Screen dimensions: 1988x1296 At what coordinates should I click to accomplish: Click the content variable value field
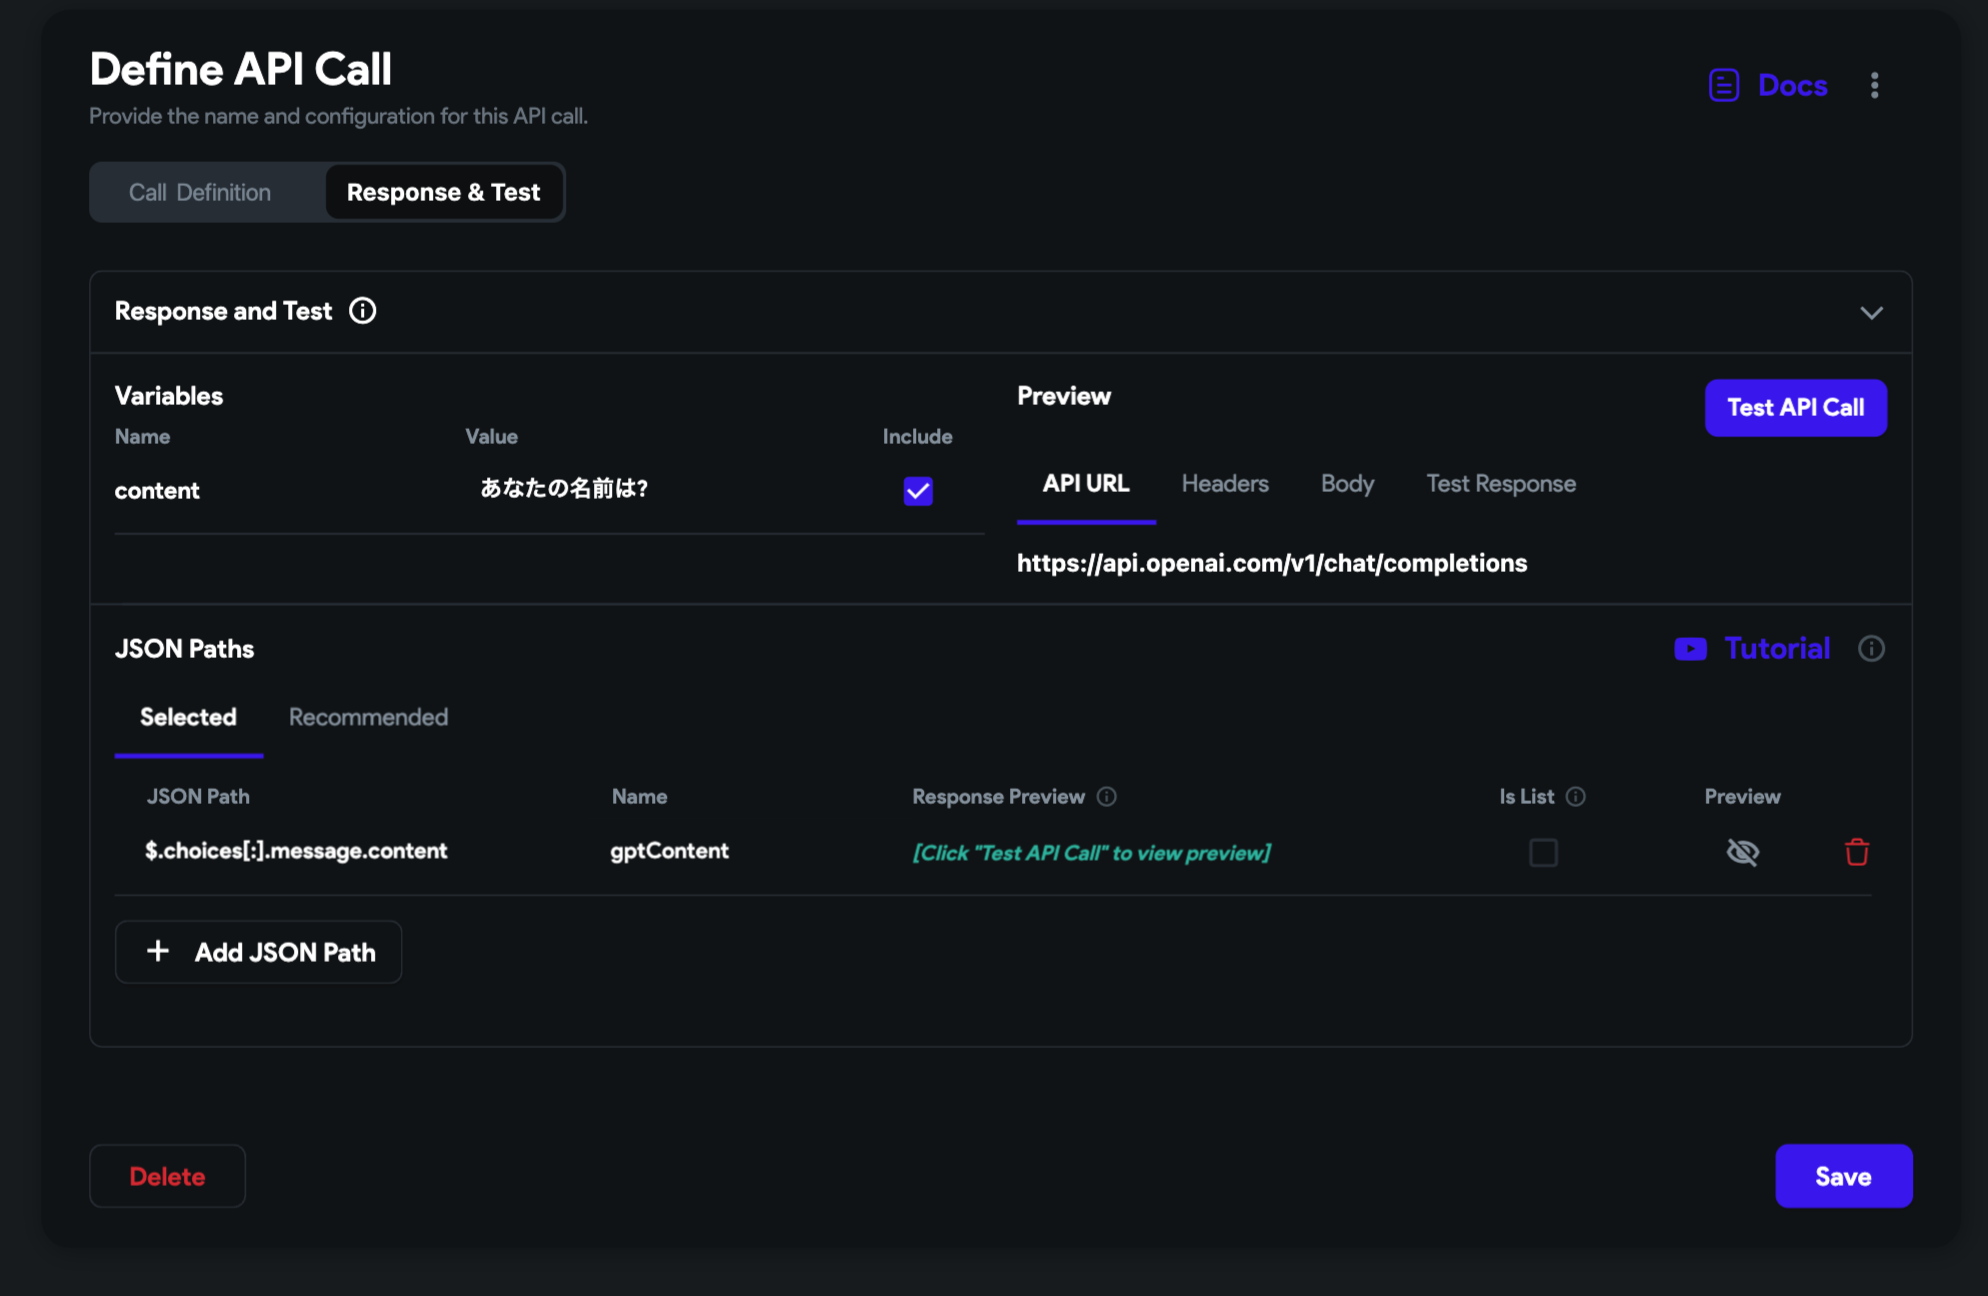coord(564,489)
